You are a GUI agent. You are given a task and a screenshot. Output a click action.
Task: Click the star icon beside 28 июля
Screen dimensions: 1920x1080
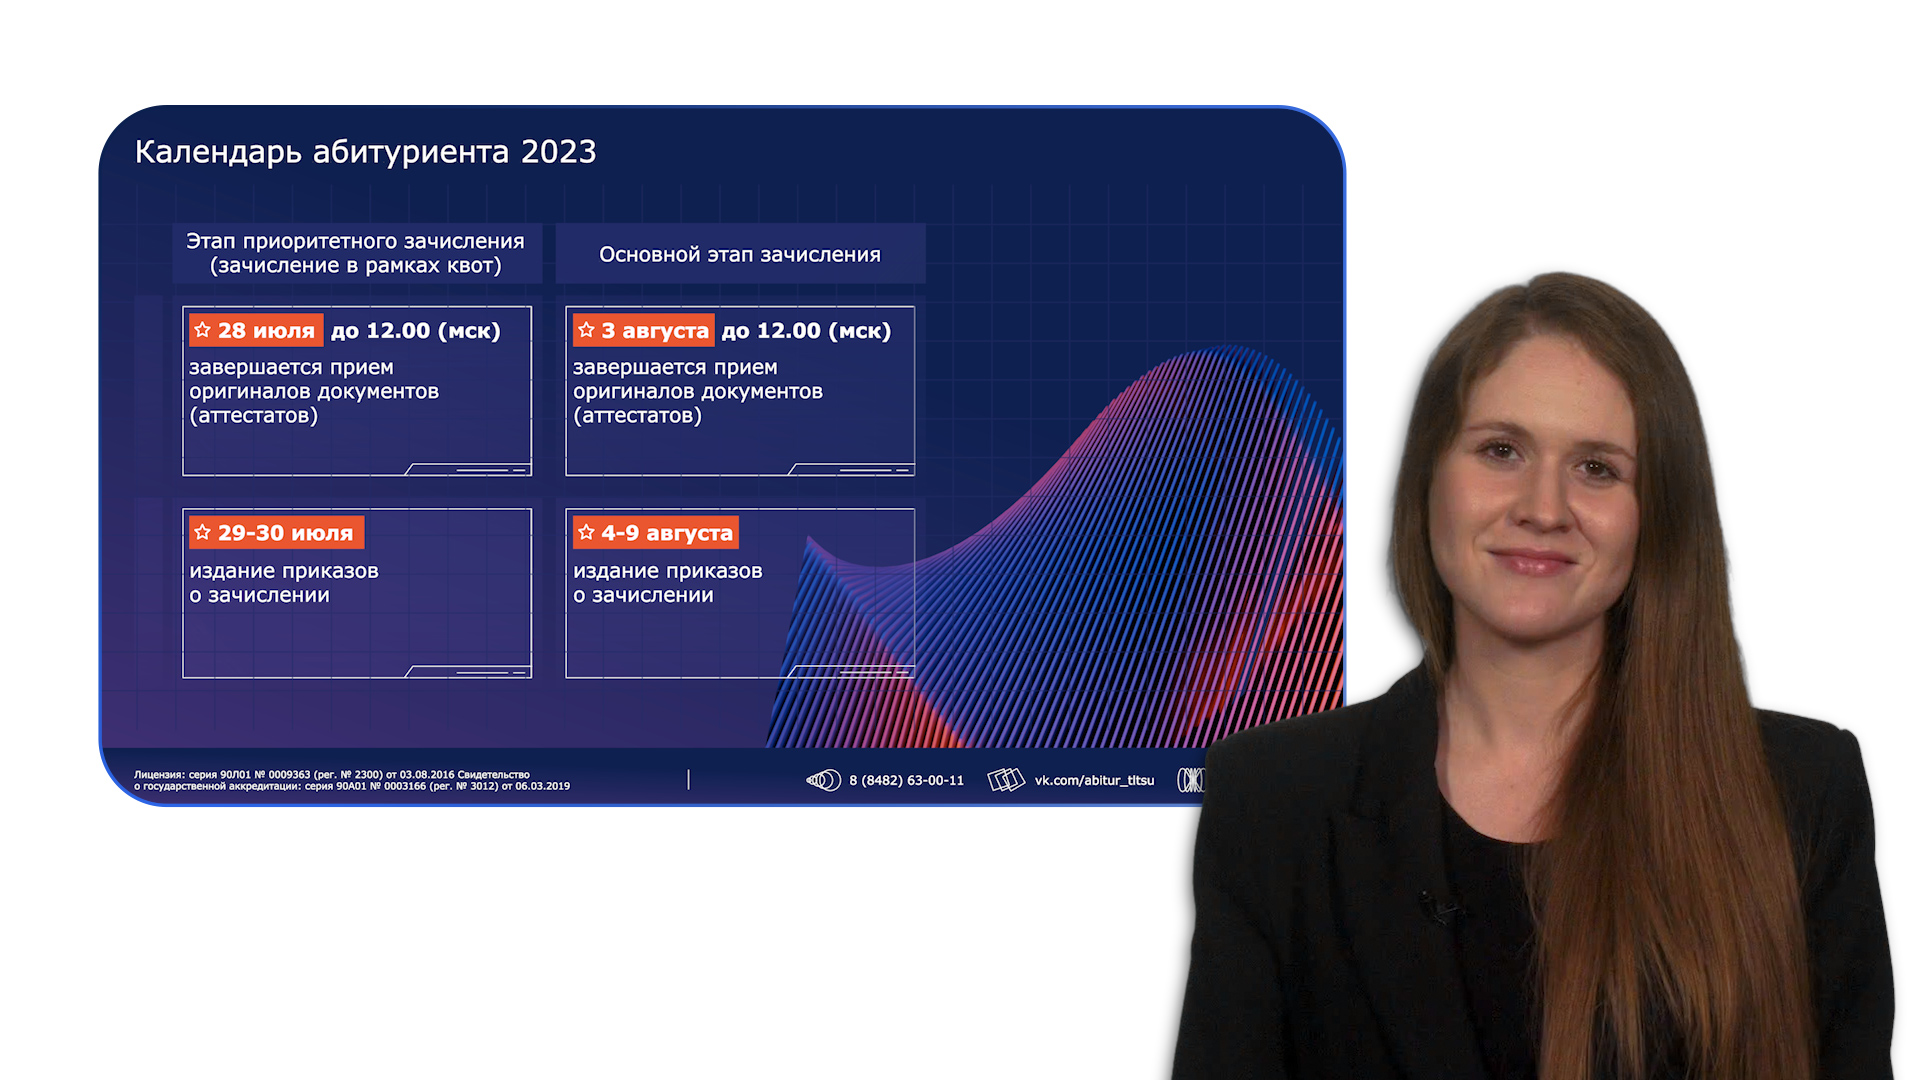tap(203, 330)
